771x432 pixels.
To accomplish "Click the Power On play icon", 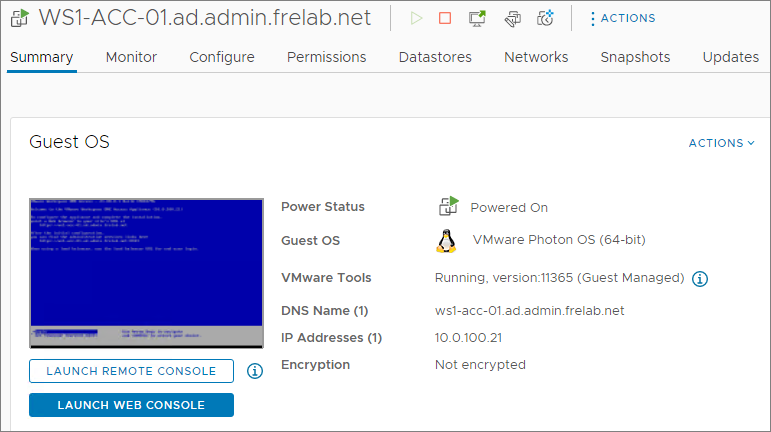I will (x=416, y=18).
